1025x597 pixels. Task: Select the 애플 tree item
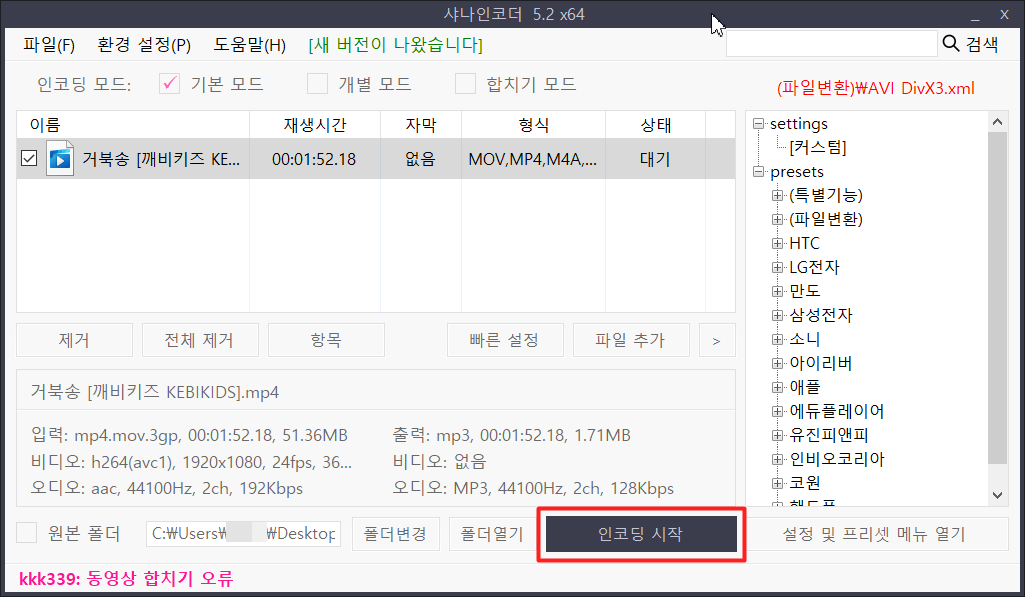pos(805,387)
